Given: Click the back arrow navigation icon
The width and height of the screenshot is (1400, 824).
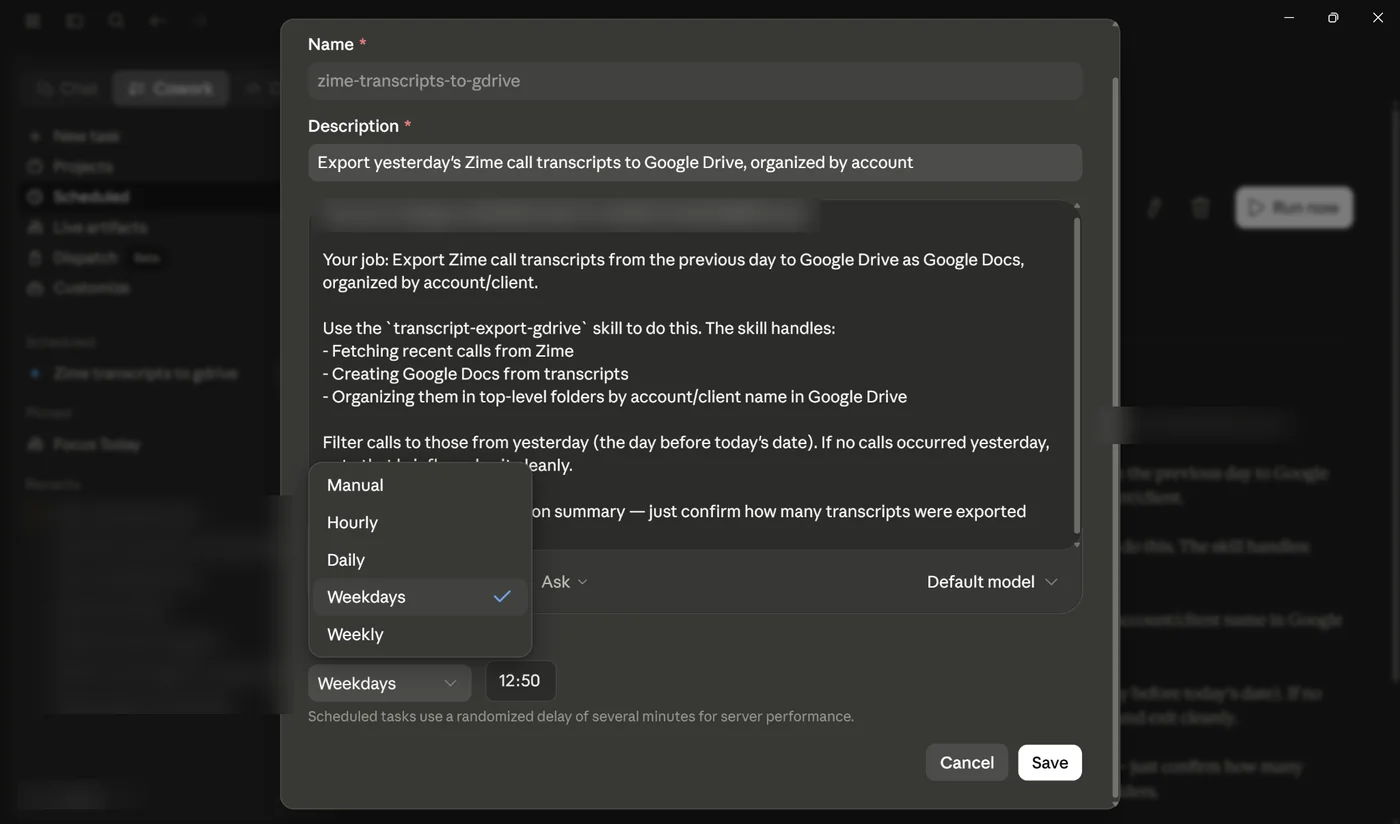Looking at the screenshot, I should tap(157, 20).
